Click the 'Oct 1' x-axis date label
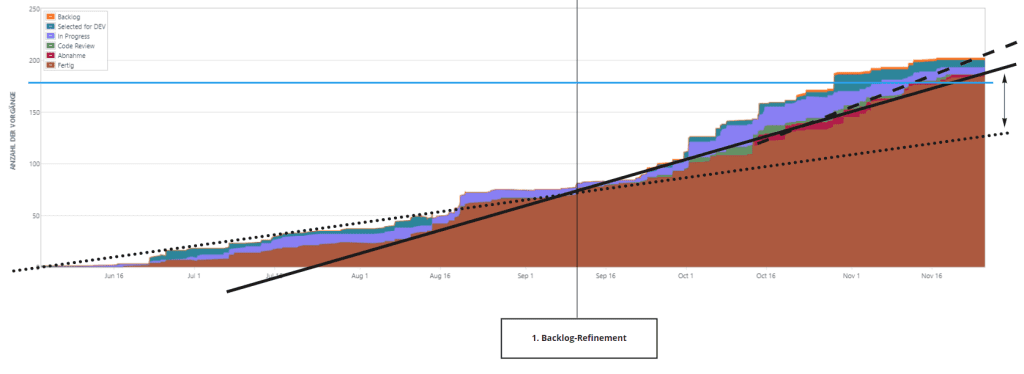 686,276
